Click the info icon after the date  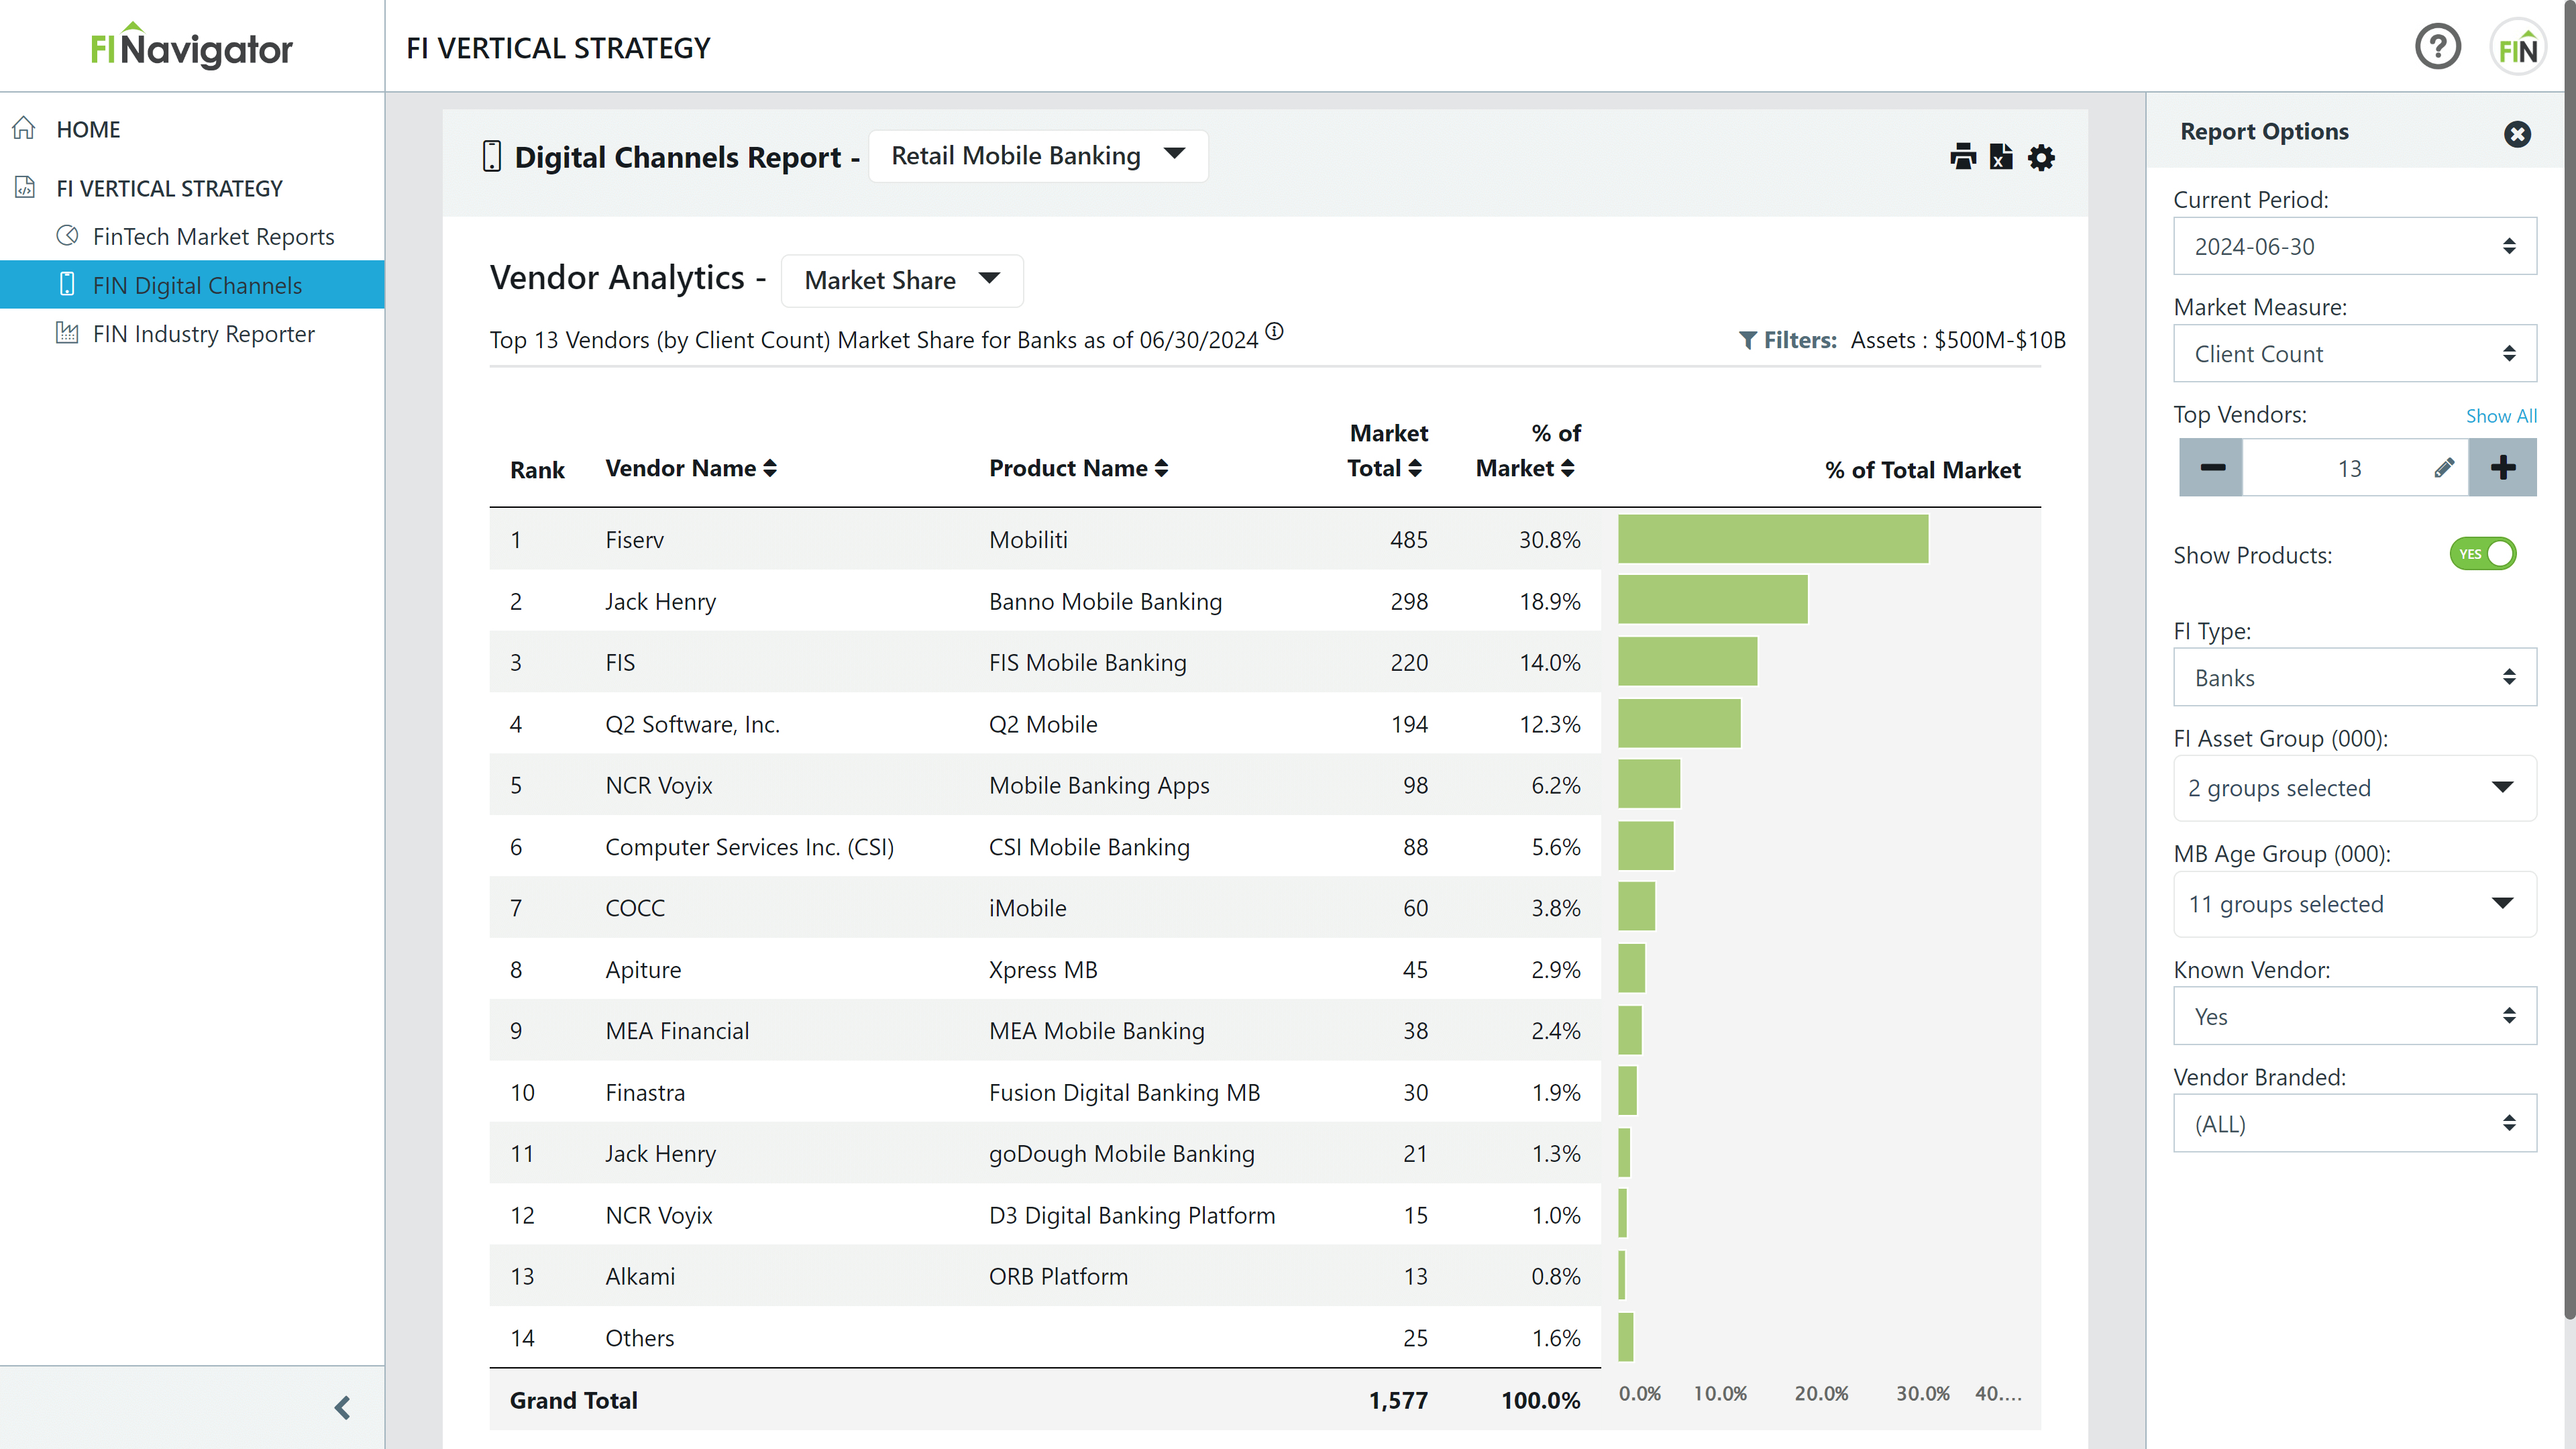(1274, 331)
